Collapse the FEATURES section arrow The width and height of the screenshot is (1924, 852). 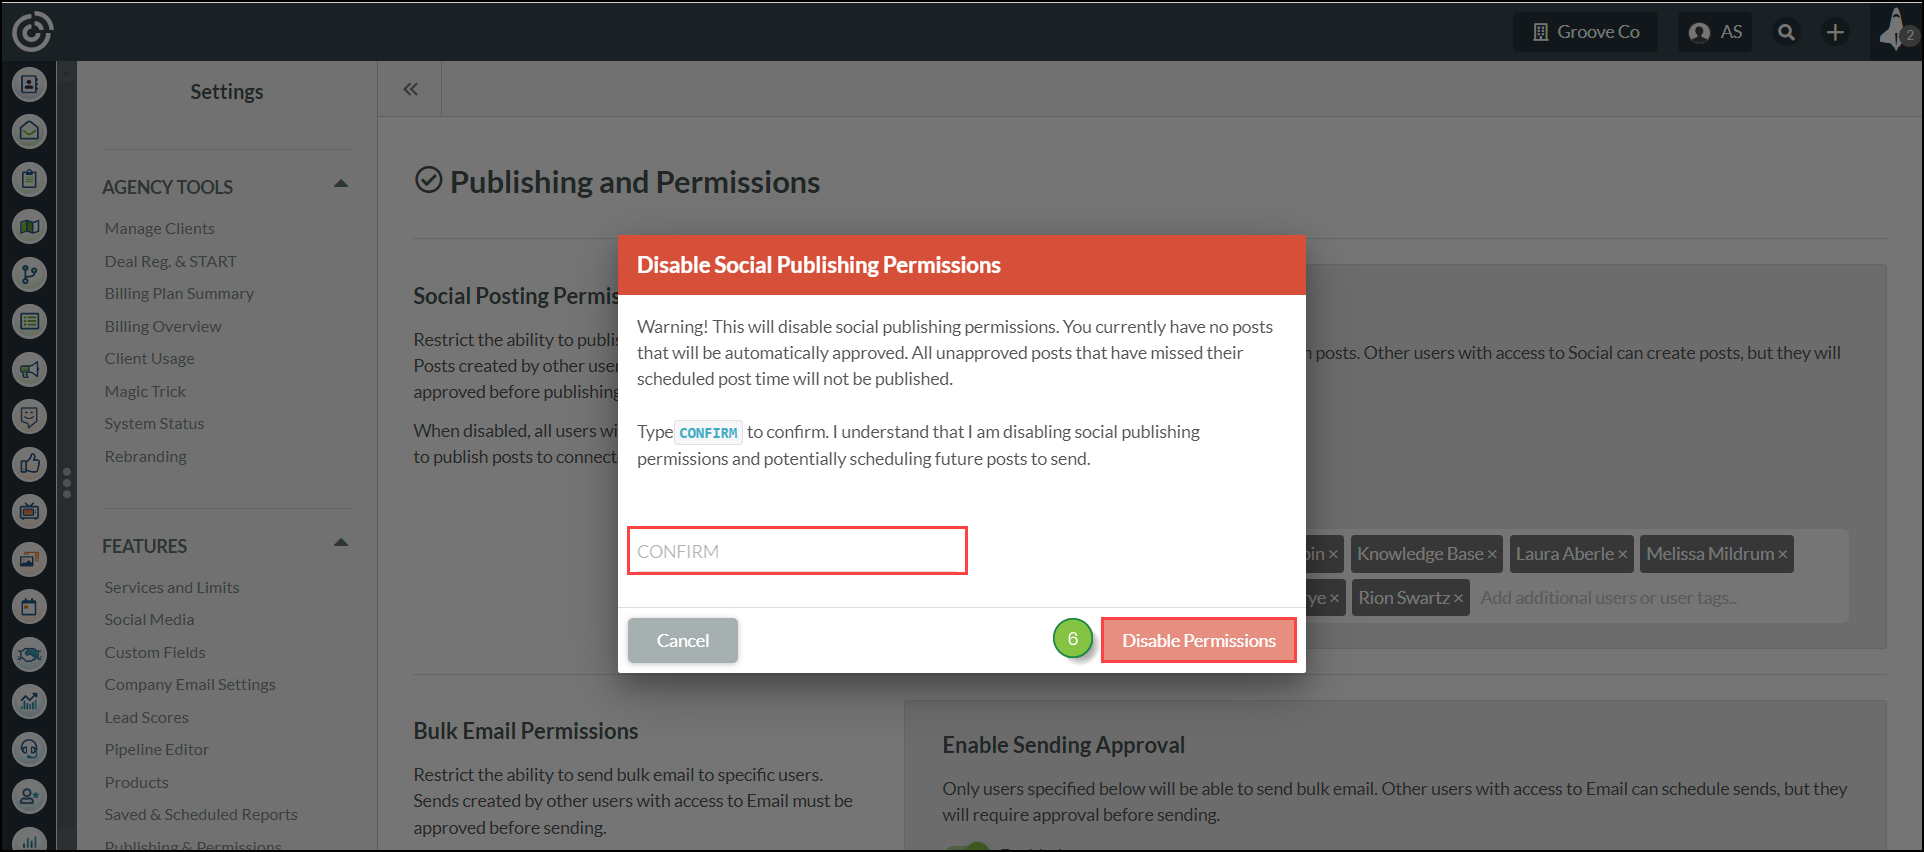click(x=341, y=543)
